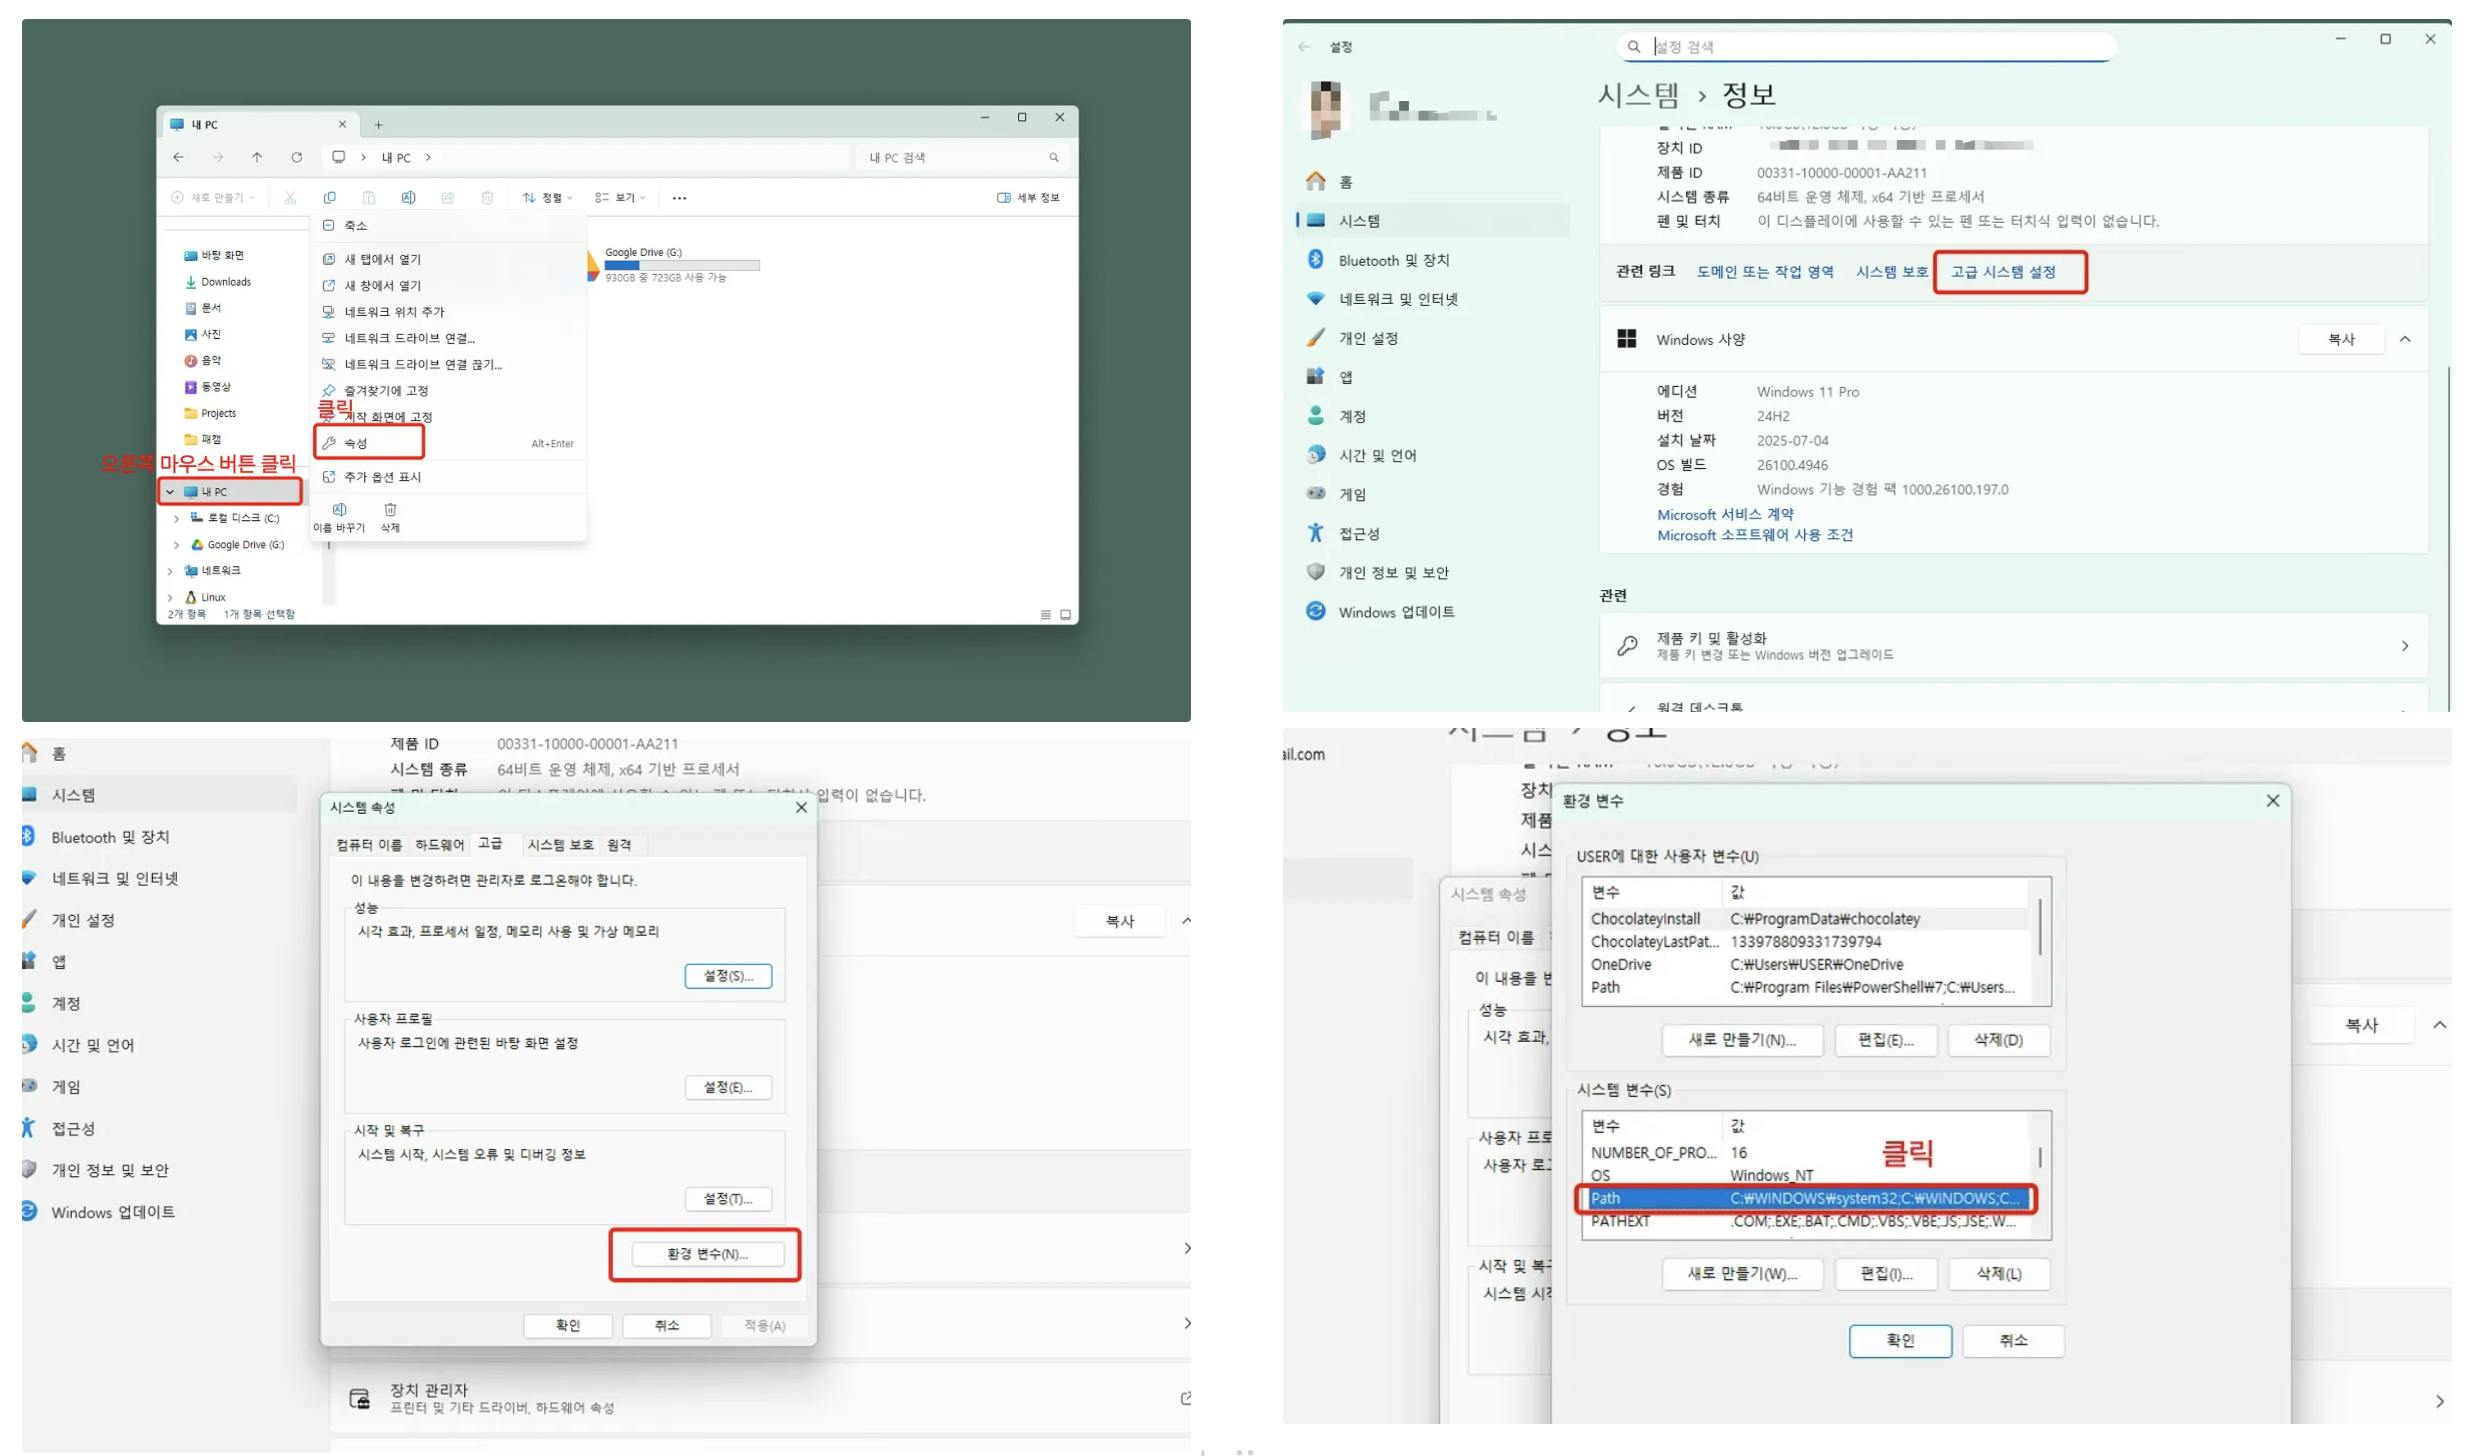Click 편집(I)... under 시스템 변수
This screenshot has height=1456, width=2482.
1885,1273
